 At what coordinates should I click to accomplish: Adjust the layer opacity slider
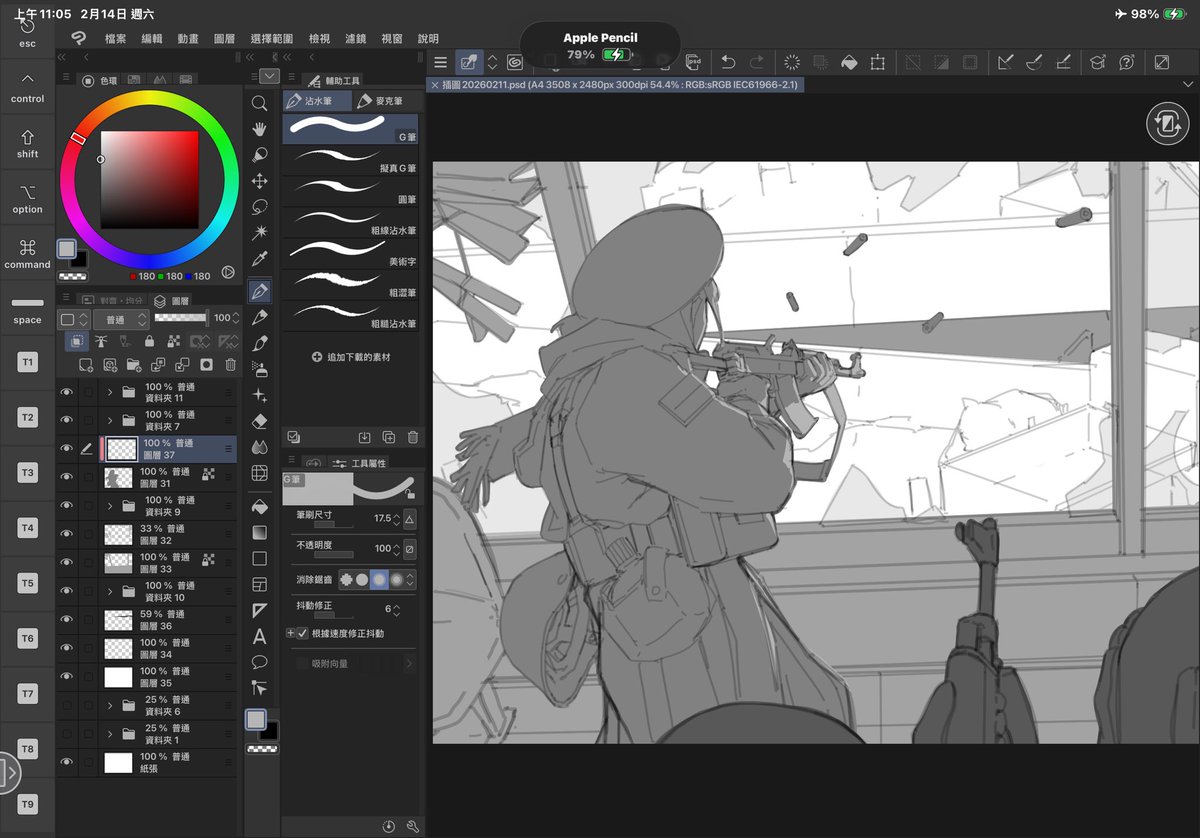coord(180,318)
